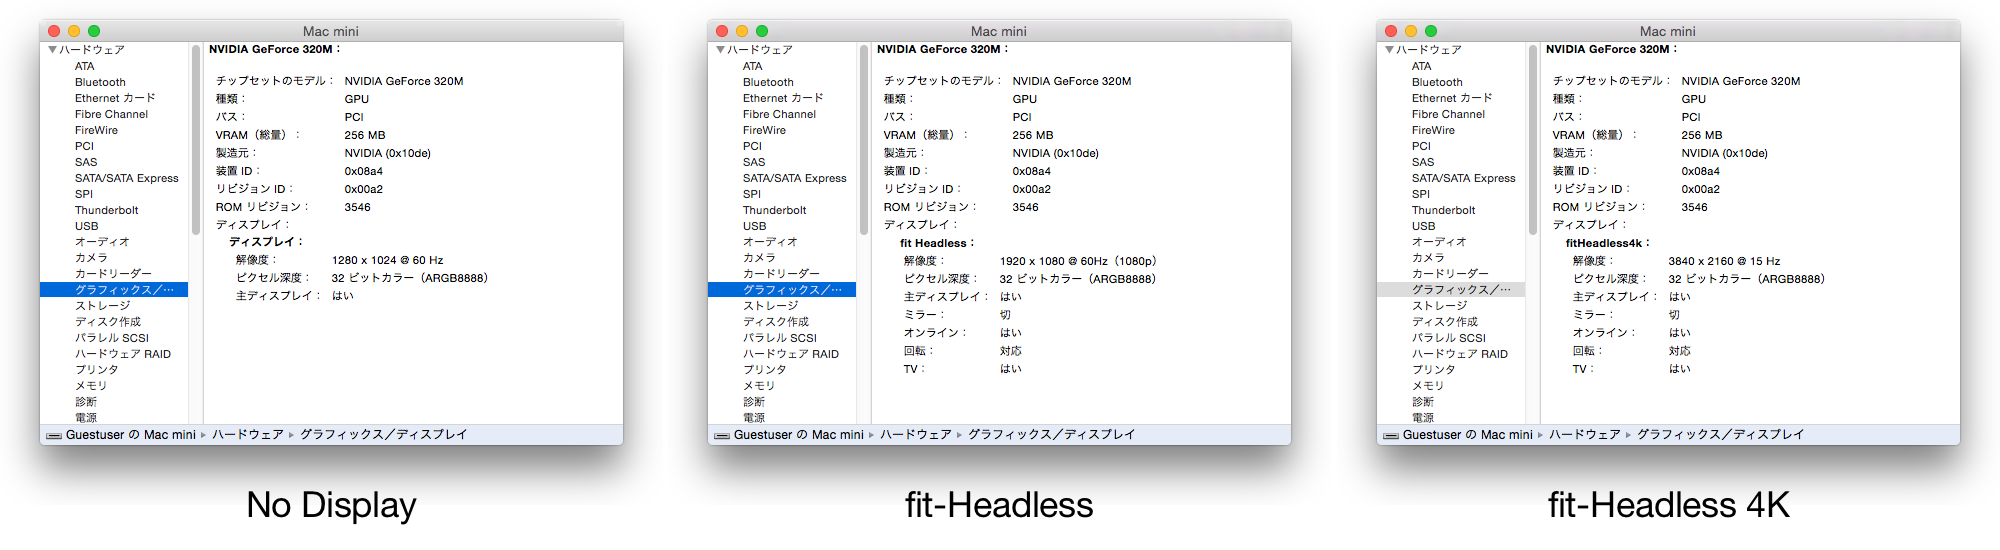
Task: Click 256 MB VRAM value in No Display window
Action: 365,135
